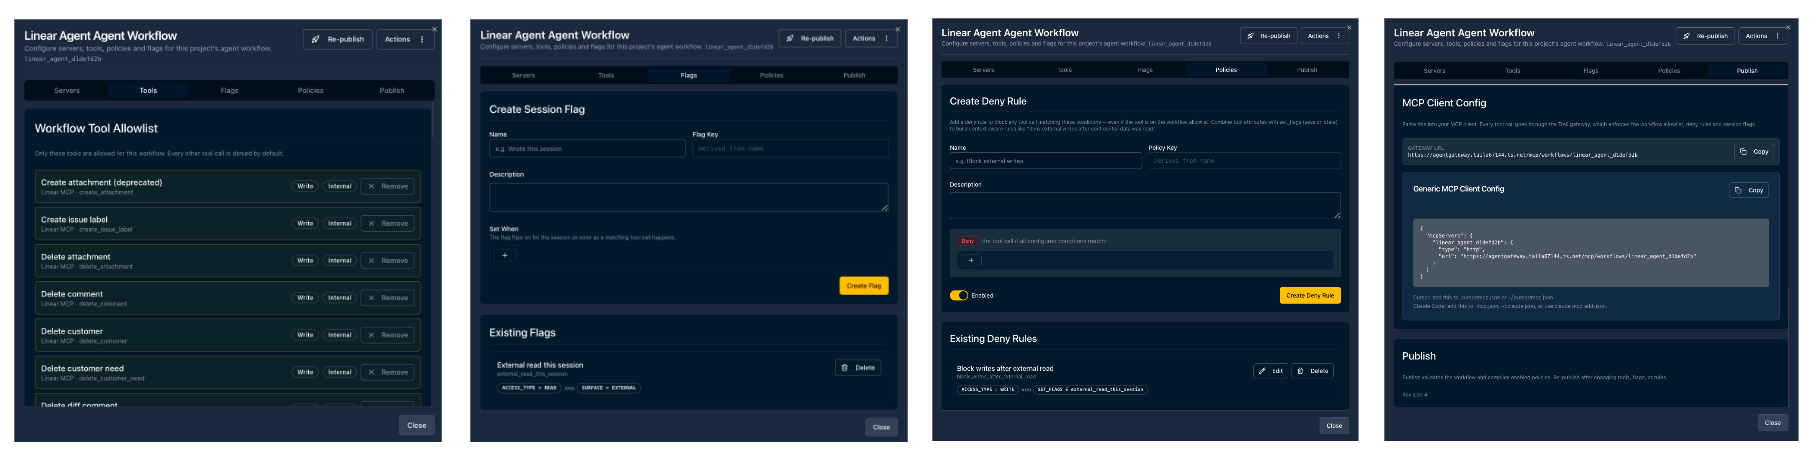This screenshot has width=1816, height=456.
Task: Click the yellow Create Flag button
Action: tap(864, 286)
